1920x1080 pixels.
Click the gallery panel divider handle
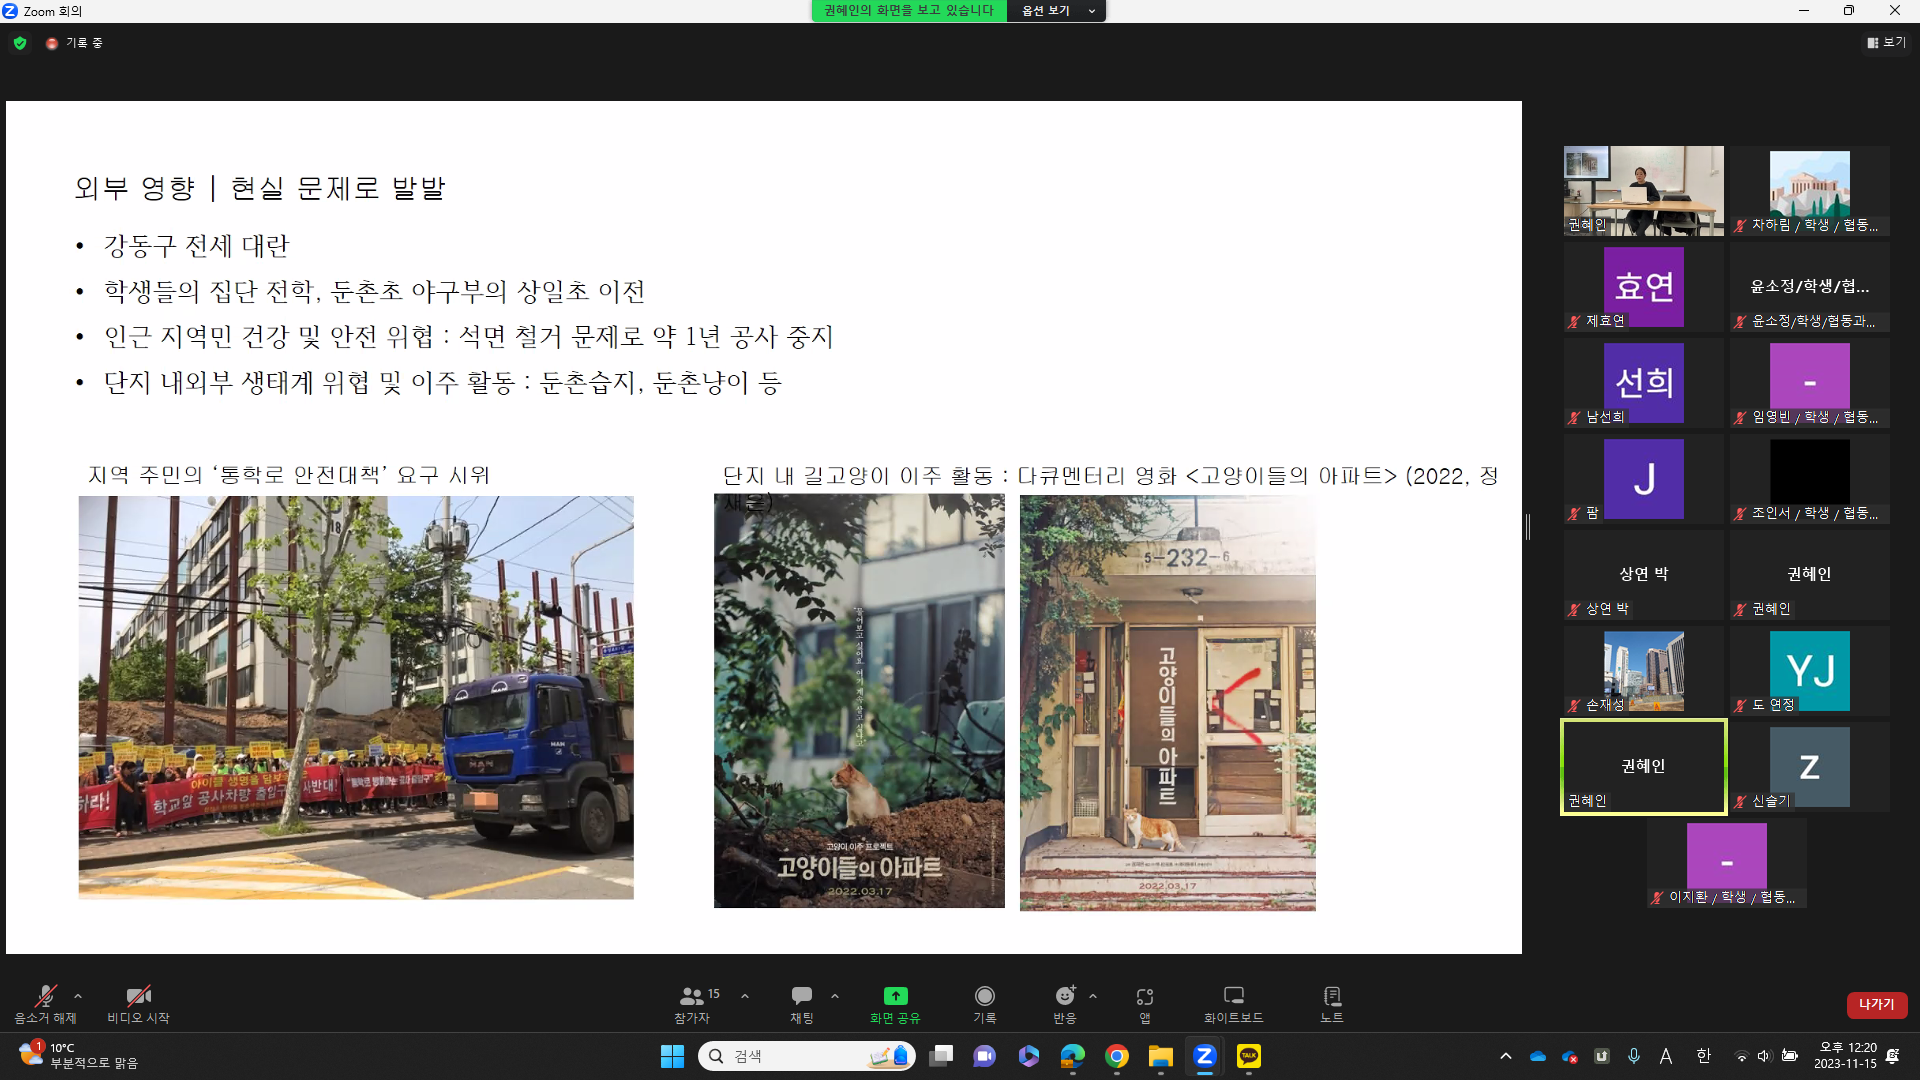tap(1528, 527)
